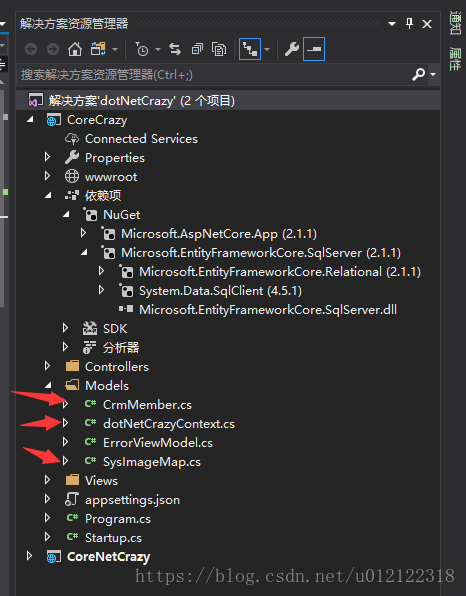466x596 pixels.
Task: Expand Microsoft.EntityFrameworkCore.Relational (2.1.1)
Action: [x=101, y=271]
